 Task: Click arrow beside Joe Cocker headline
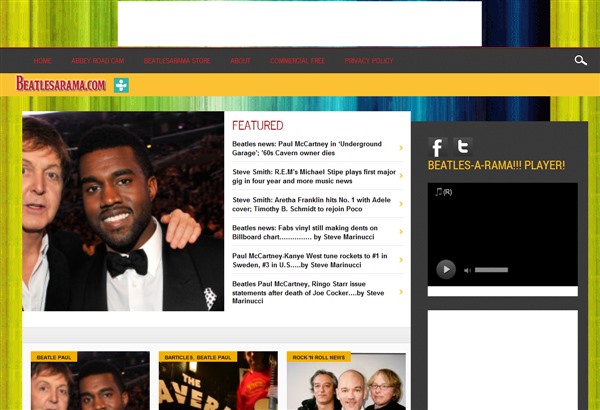[x=401, y=292]
